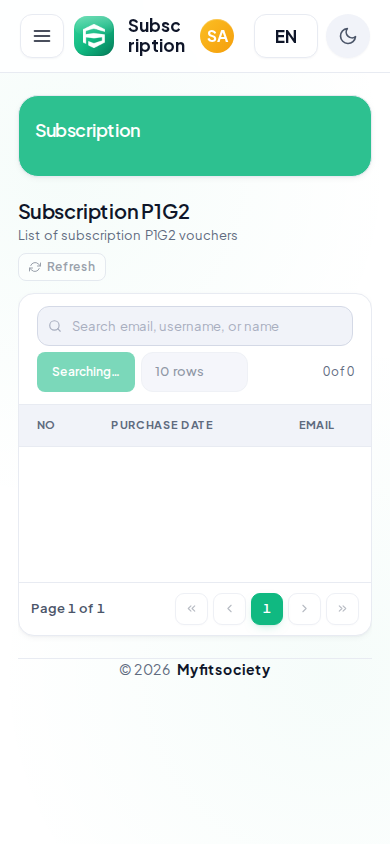Click the refresh arrows icon
390x844 pixels.
coord(35,267)
